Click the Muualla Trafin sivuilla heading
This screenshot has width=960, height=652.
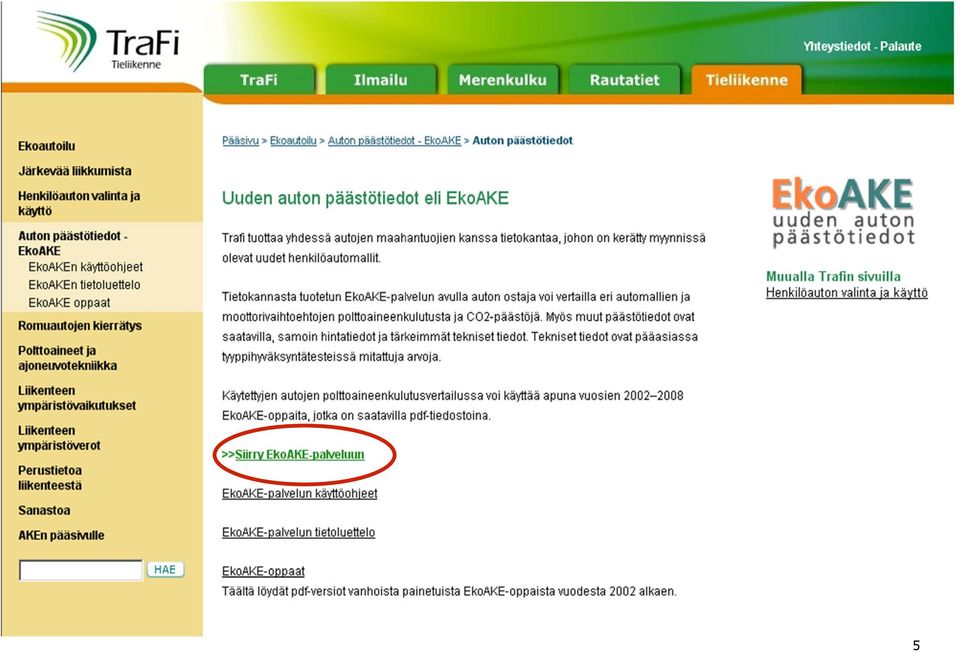click(x=833, y=276)
